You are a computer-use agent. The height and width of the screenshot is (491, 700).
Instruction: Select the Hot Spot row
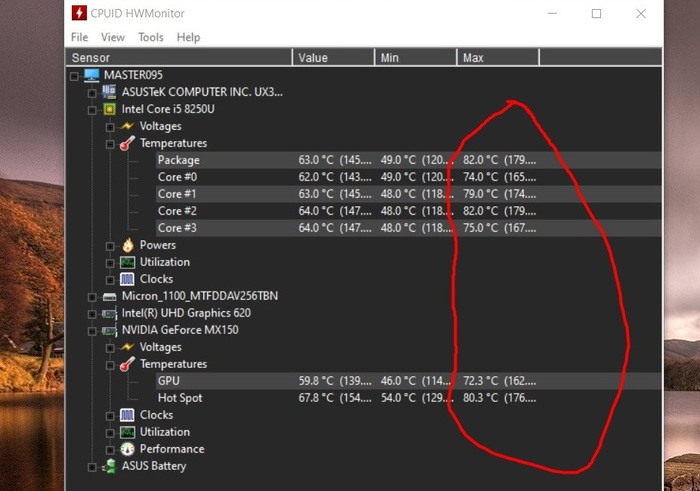click(x=408, y=398)
